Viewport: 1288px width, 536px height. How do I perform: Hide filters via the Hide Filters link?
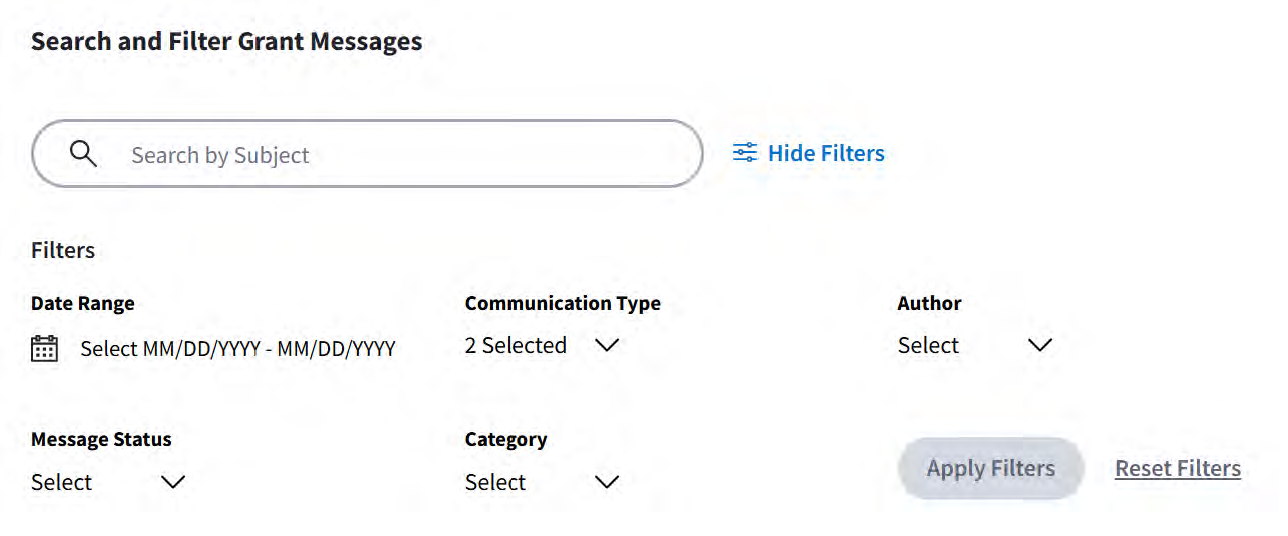(826, 153)
